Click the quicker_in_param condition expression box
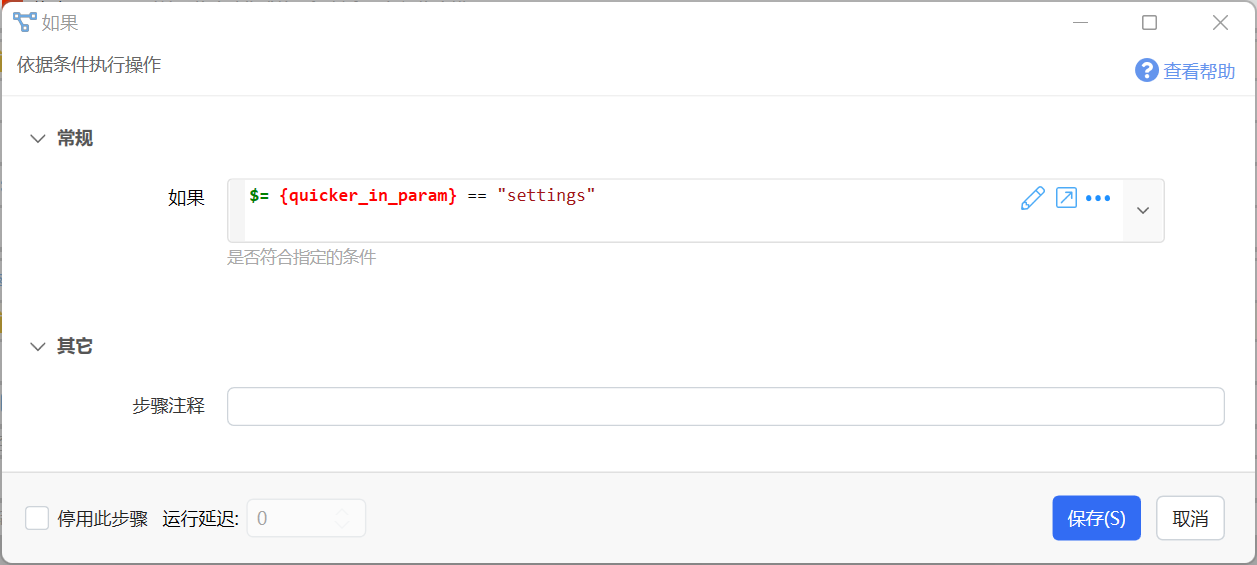The height and width of the screenshot is (565, 1257). (674, 210)
